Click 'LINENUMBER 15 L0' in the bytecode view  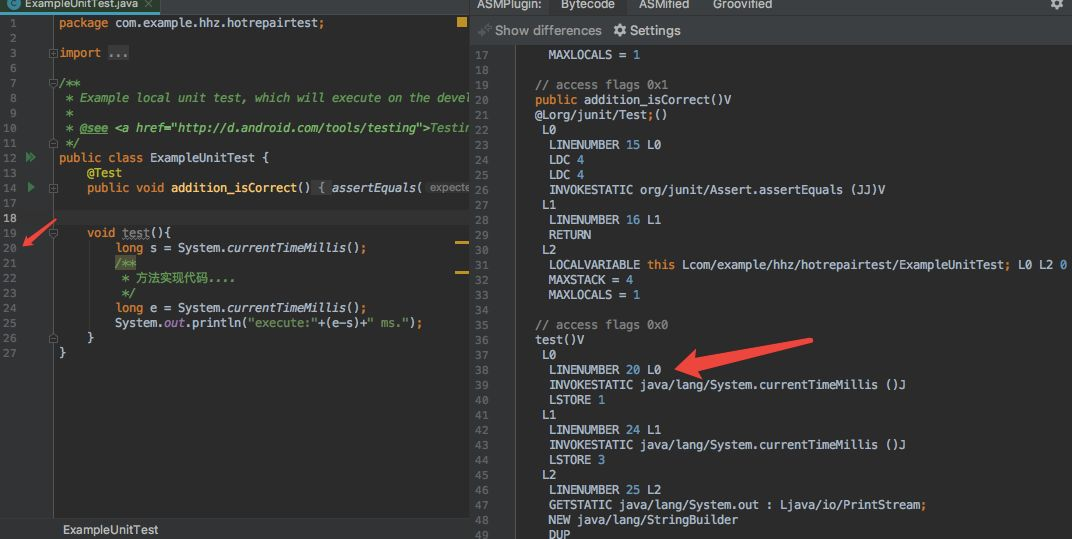coord(604,144)
